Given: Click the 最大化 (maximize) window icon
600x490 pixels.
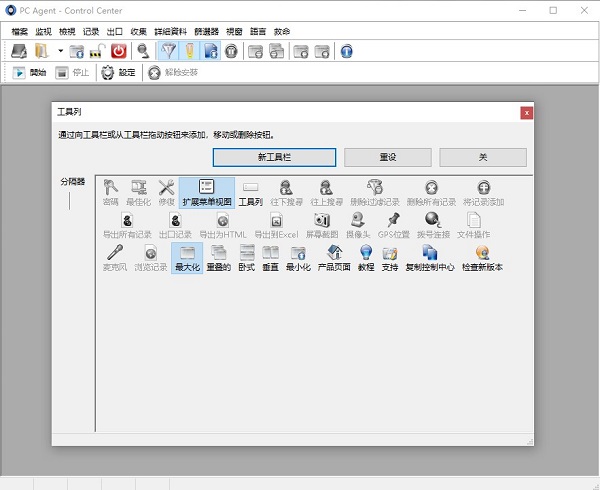Looking at the screenshot, I should (187, 258).
